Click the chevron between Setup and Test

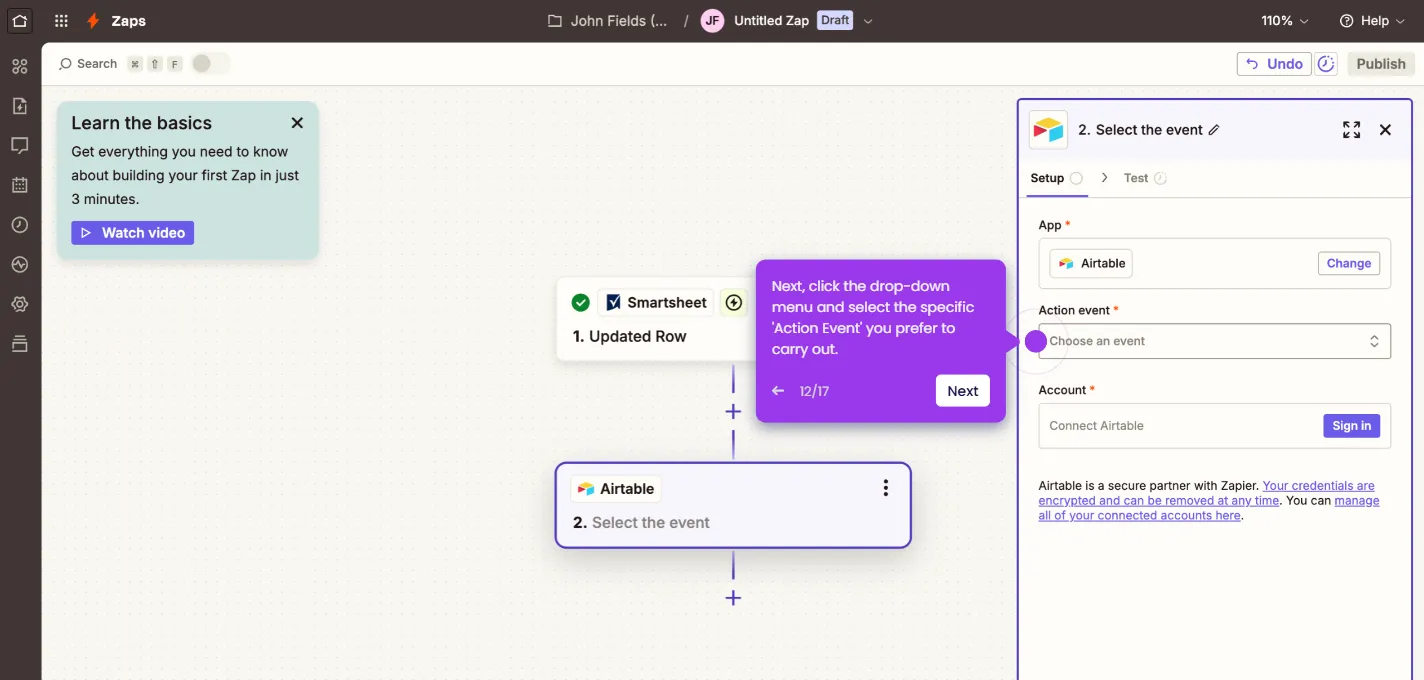coord(1104,178)
